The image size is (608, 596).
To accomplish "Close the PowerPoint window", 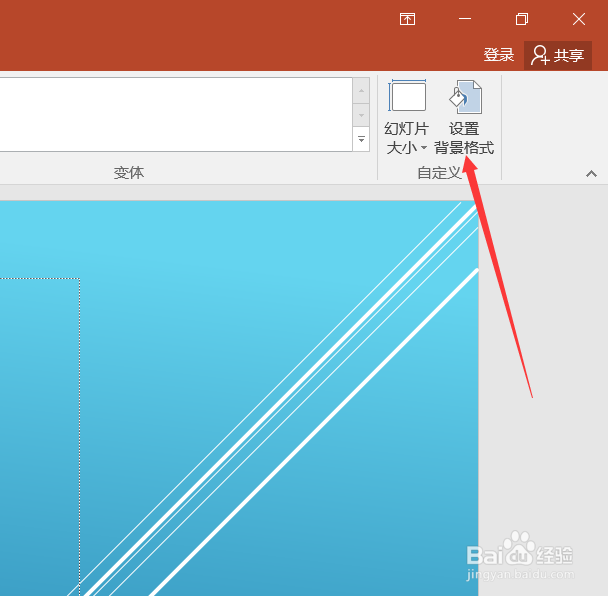I will [x=579, y=19].
